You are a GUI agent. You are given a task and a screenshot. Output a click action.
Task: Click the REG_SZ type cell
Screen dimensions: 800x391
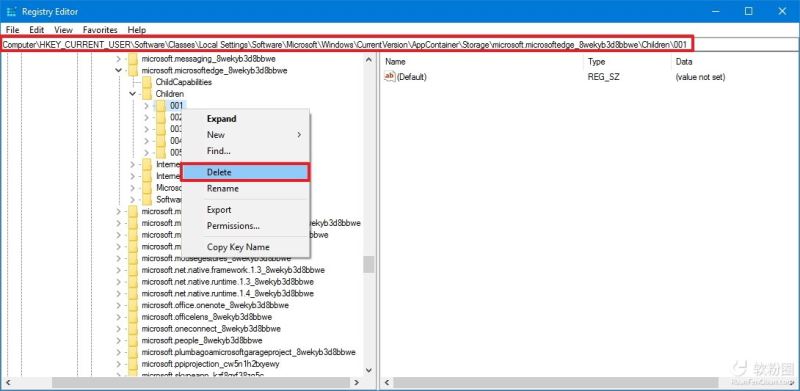click(x=604, y=77)
